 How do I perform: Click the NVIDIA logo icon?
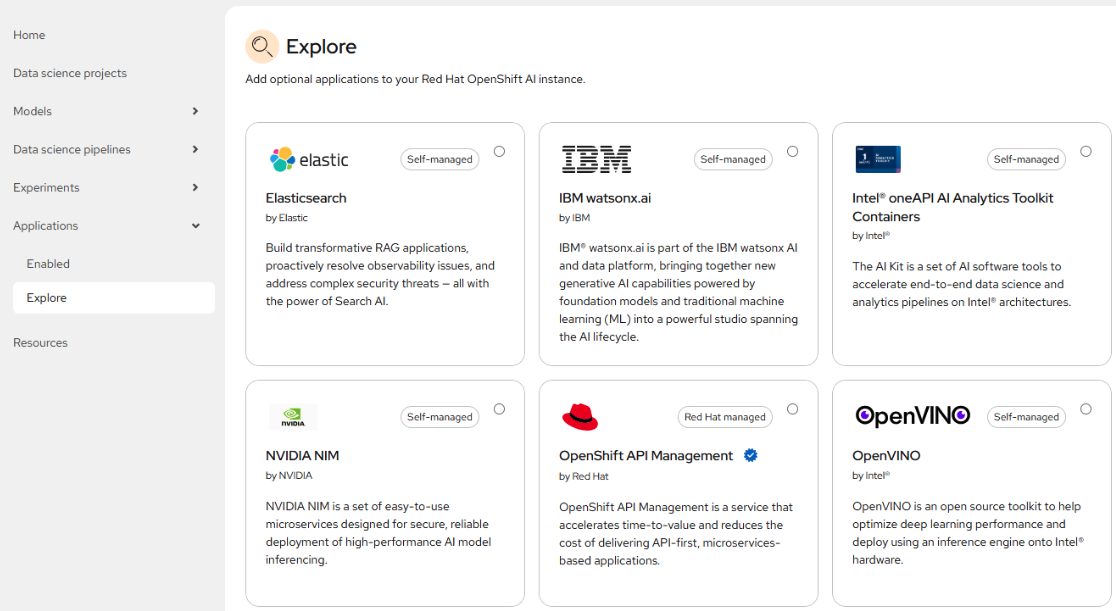293,417
